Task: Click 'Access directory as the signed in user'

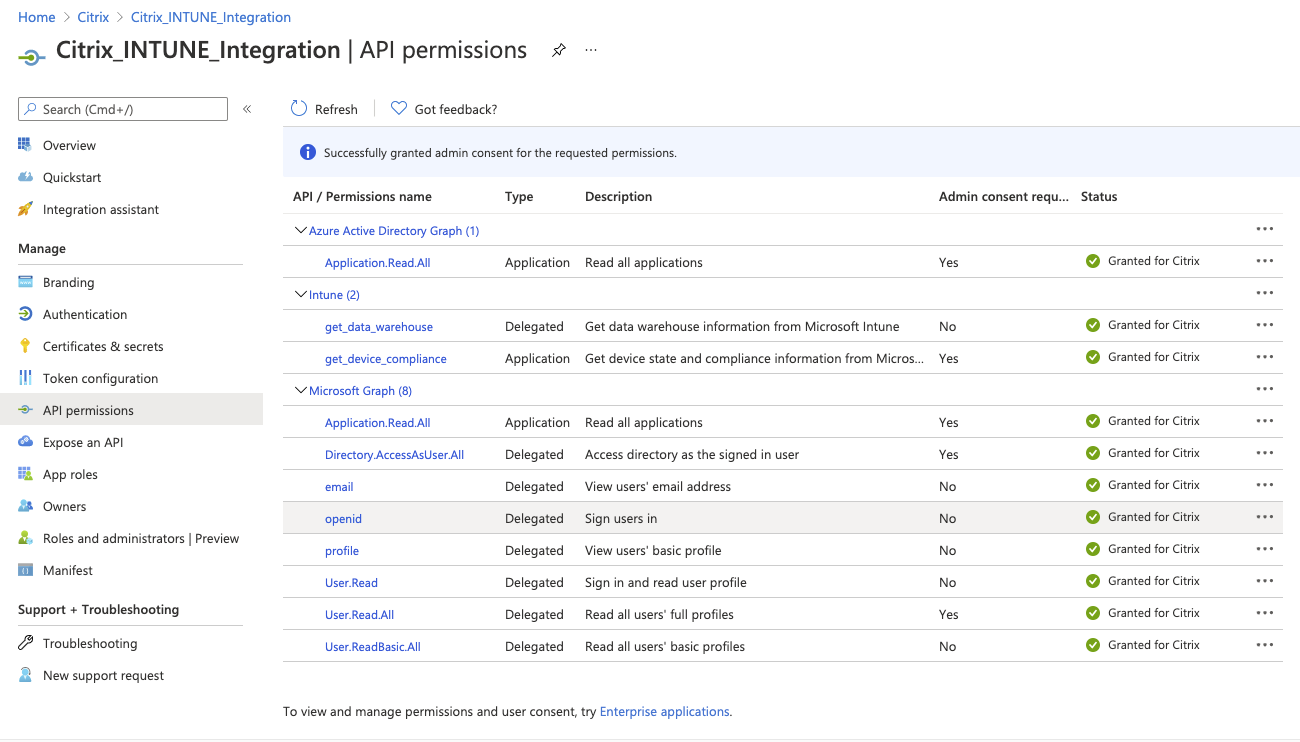Action: point(692,455)
